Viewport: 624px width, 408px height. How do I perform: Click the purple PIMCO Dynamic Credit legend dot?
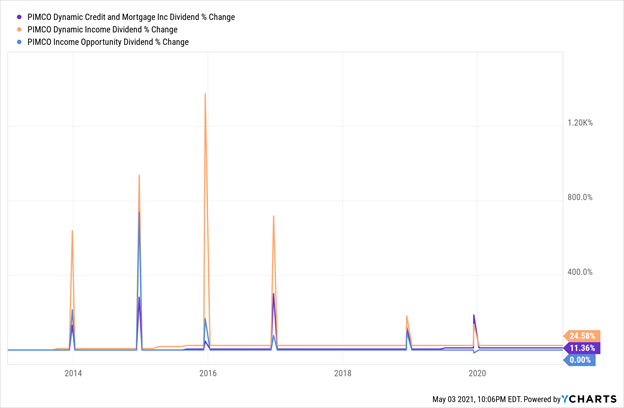(19, 17)
